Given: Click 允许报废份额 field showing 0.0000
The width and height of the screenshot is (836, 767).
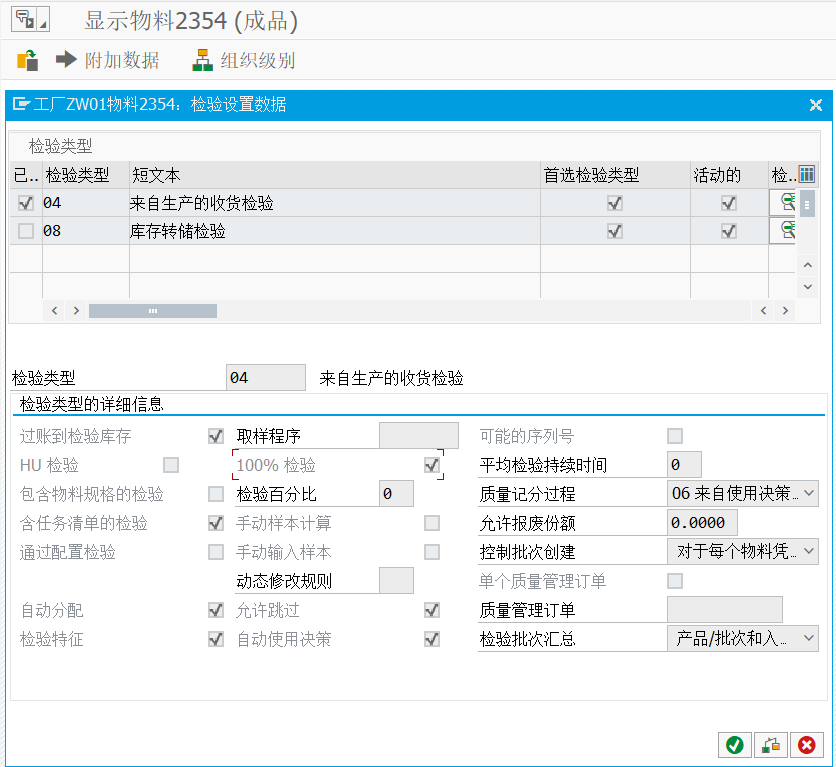Looking at the screenshot, I should pos(702,522).
